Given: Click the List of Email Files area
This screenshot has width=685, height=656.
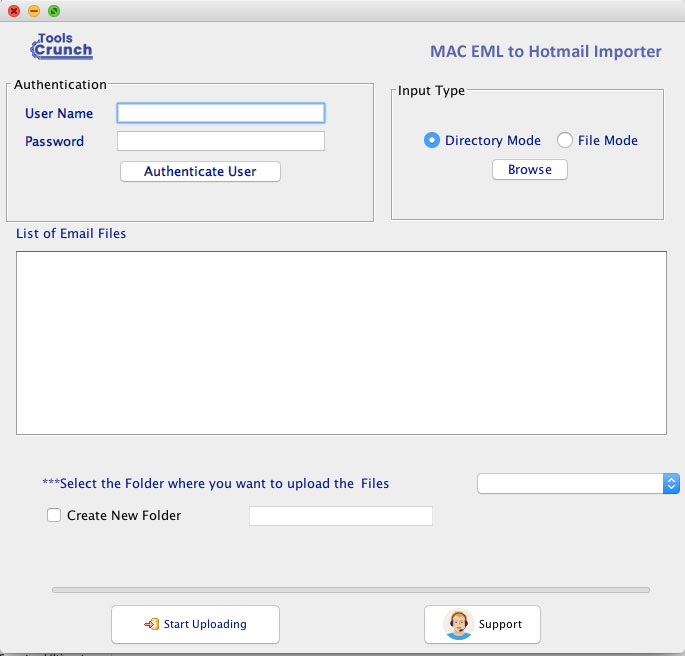Looking at the screenshot, I should 341,343.
